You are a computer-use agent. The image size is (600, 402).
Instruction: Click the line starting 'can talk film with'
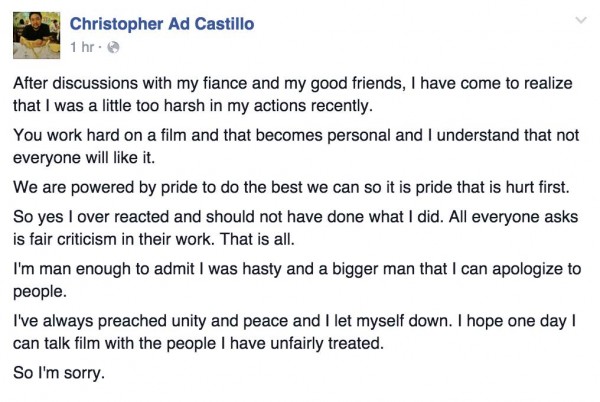(198, 343)
